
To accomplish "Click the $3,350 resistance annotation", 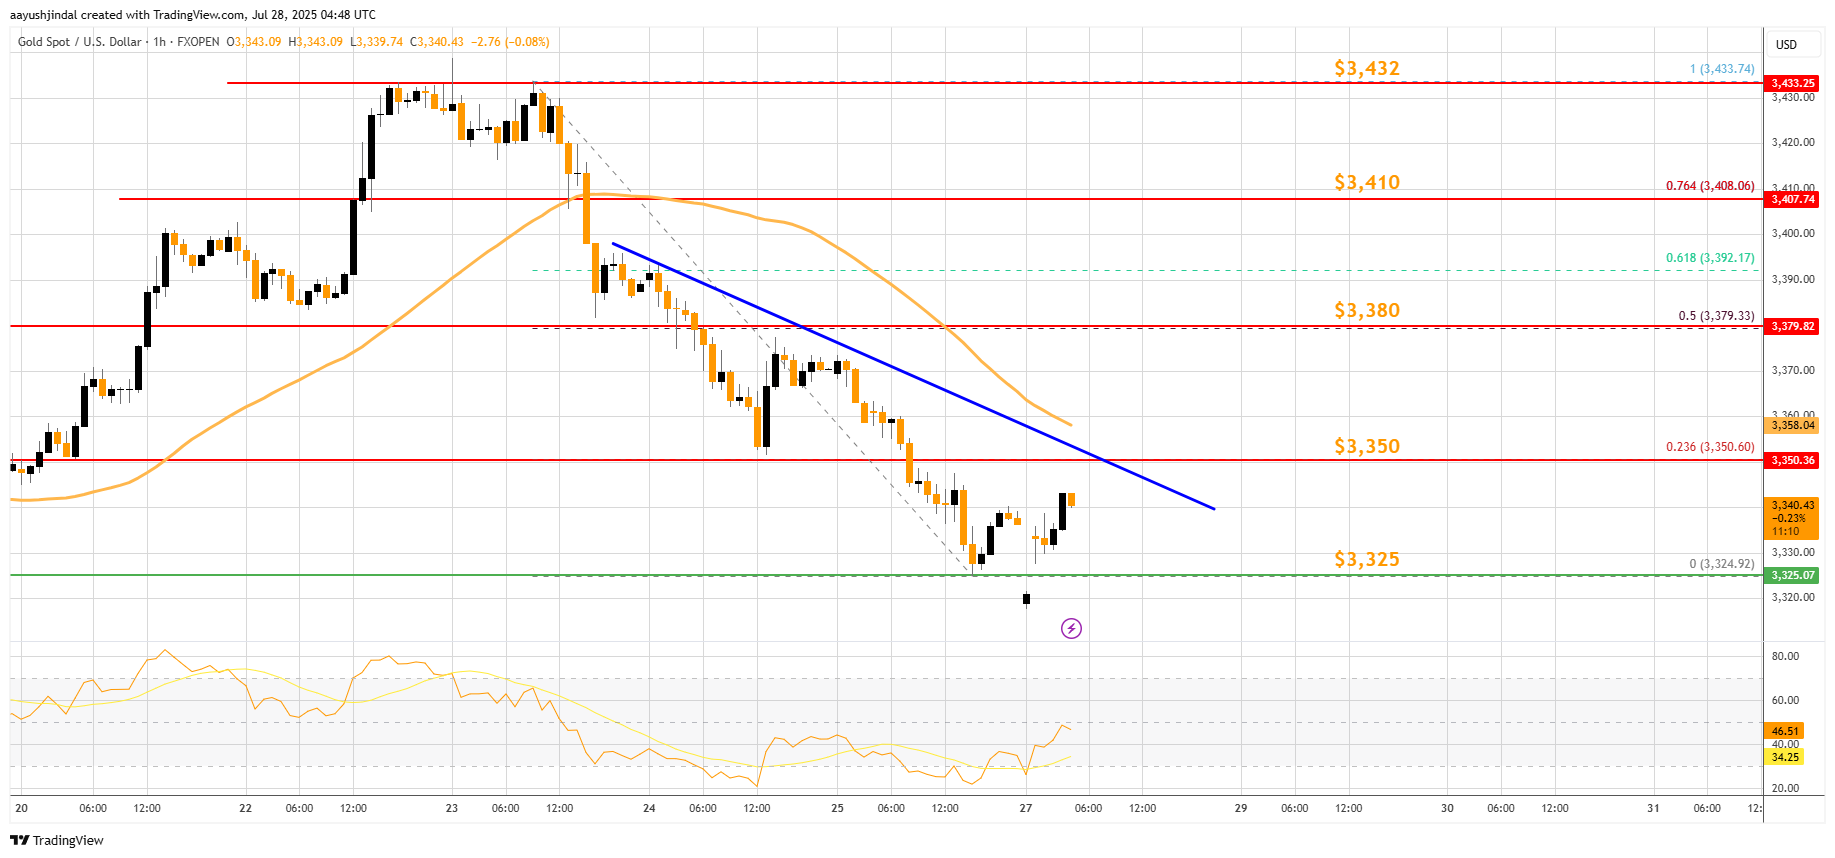I will (x=1367, y=446).
